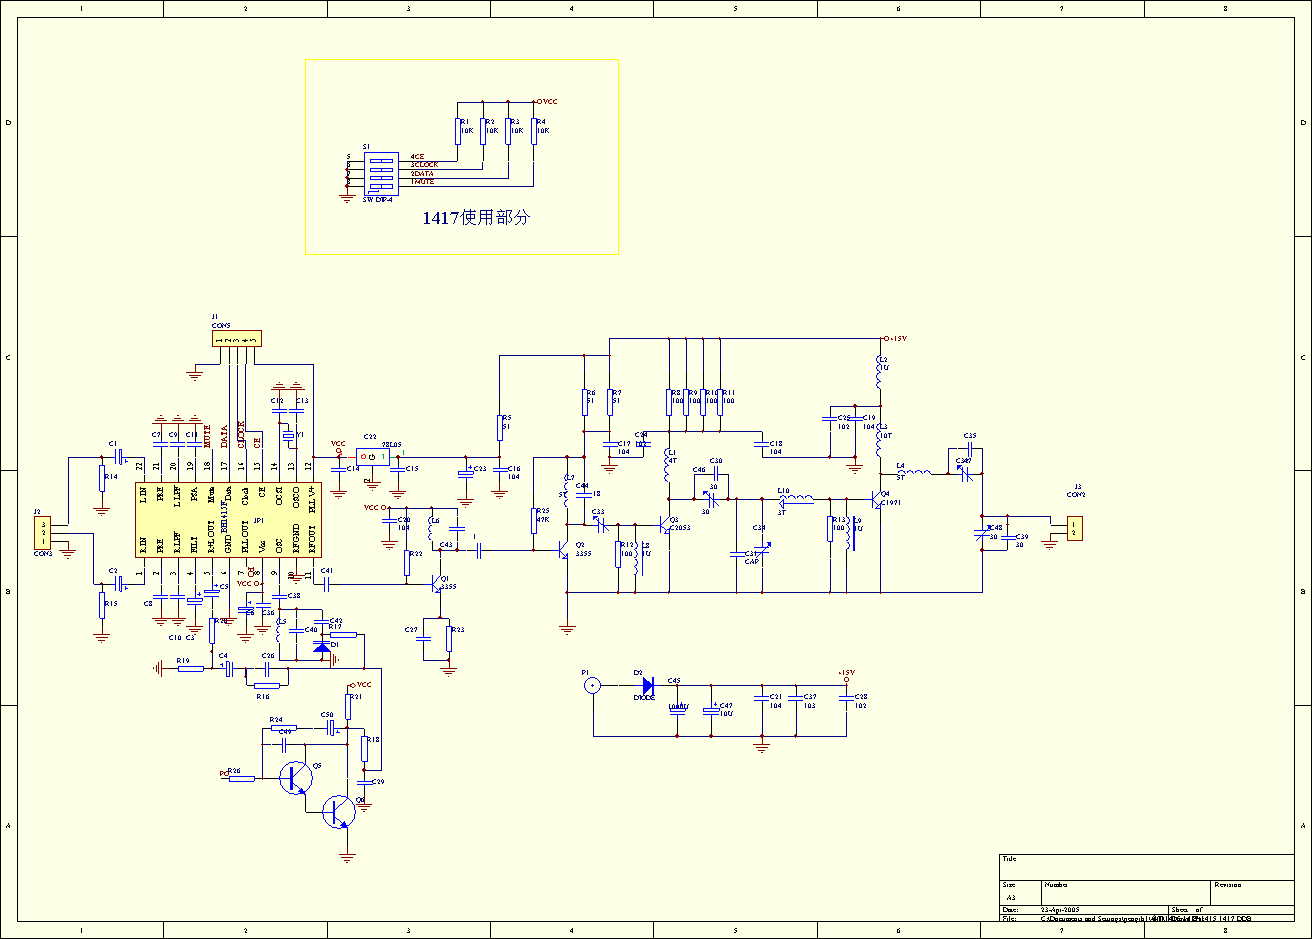Select transistor Q3 C2053
The height and width of the screenshot is (939, 1312).
pos(665,525)
